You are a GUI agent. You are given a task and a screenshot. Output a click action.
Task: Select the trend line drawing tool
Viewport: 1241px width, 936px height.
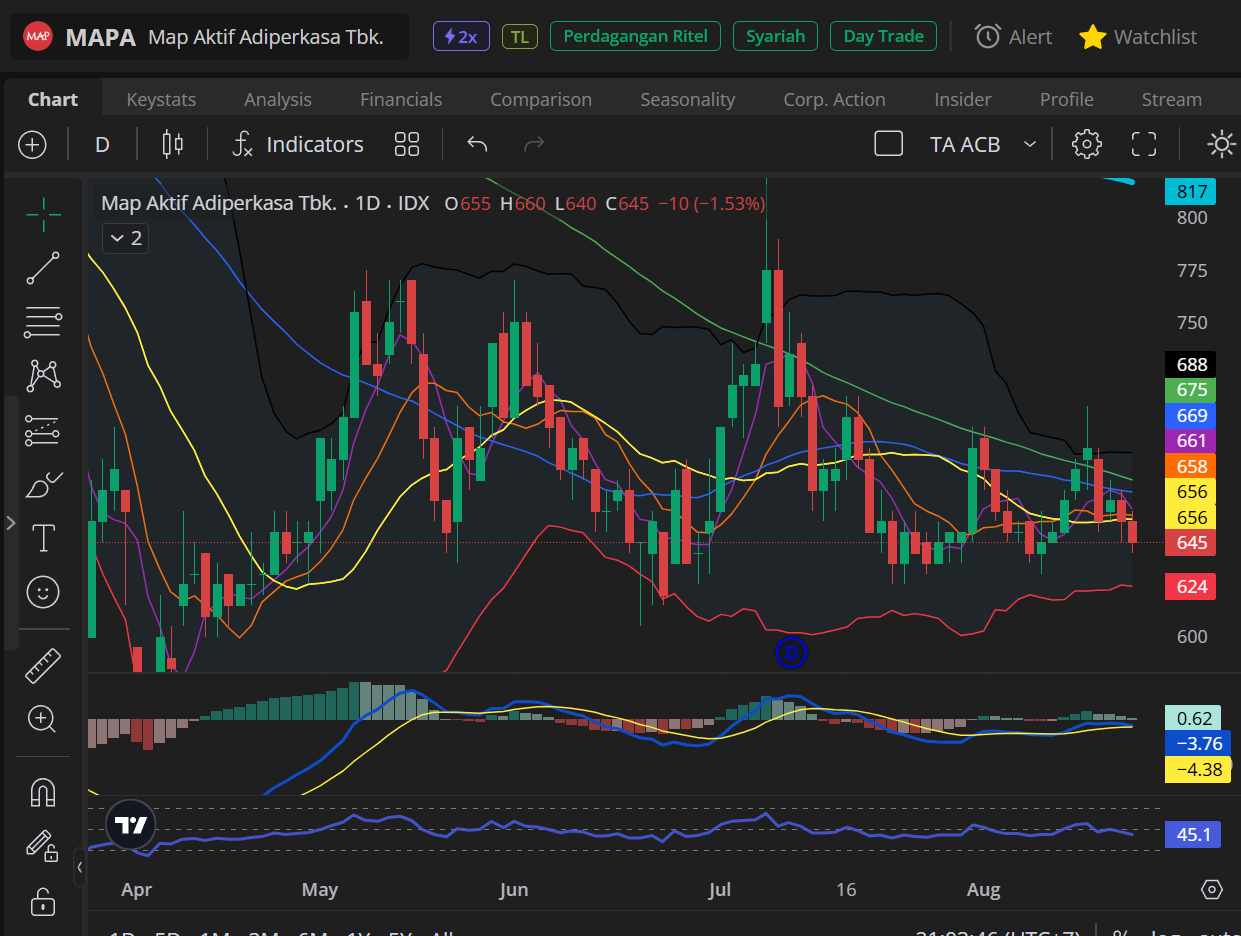click(43, 268)
